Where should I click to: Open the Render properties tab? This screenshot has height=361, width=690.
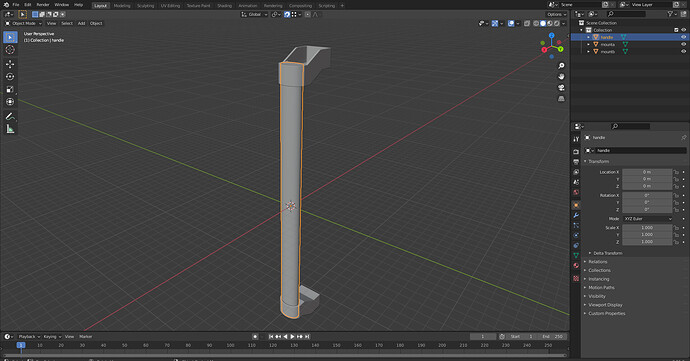(x=576, y=151)
